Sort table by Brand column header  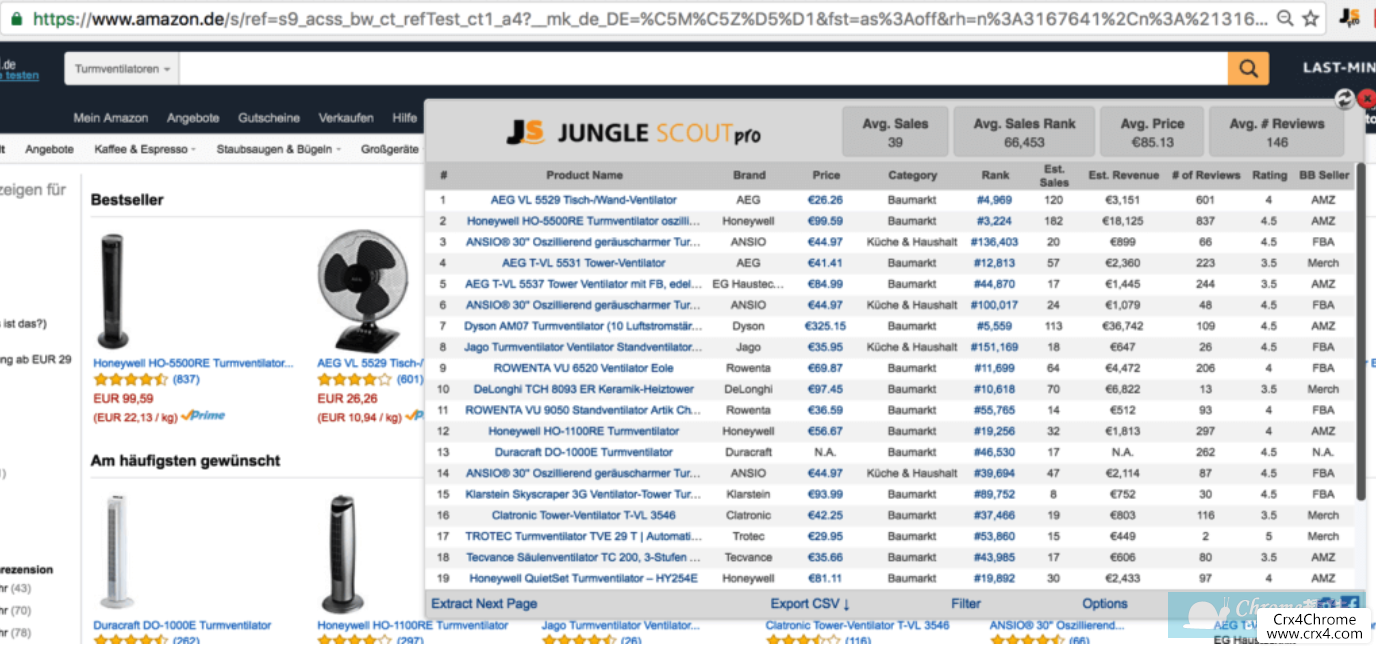coord(749,175)
